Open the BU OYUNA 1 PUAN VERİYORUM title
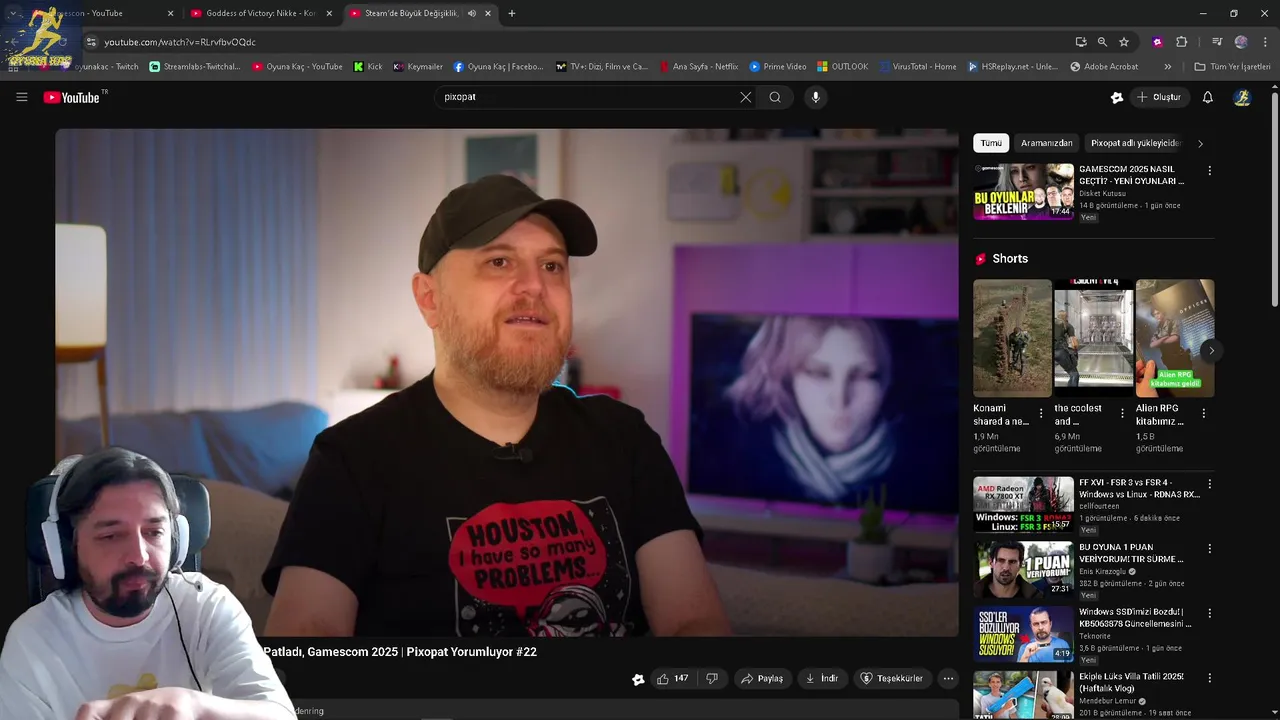 1131,553
